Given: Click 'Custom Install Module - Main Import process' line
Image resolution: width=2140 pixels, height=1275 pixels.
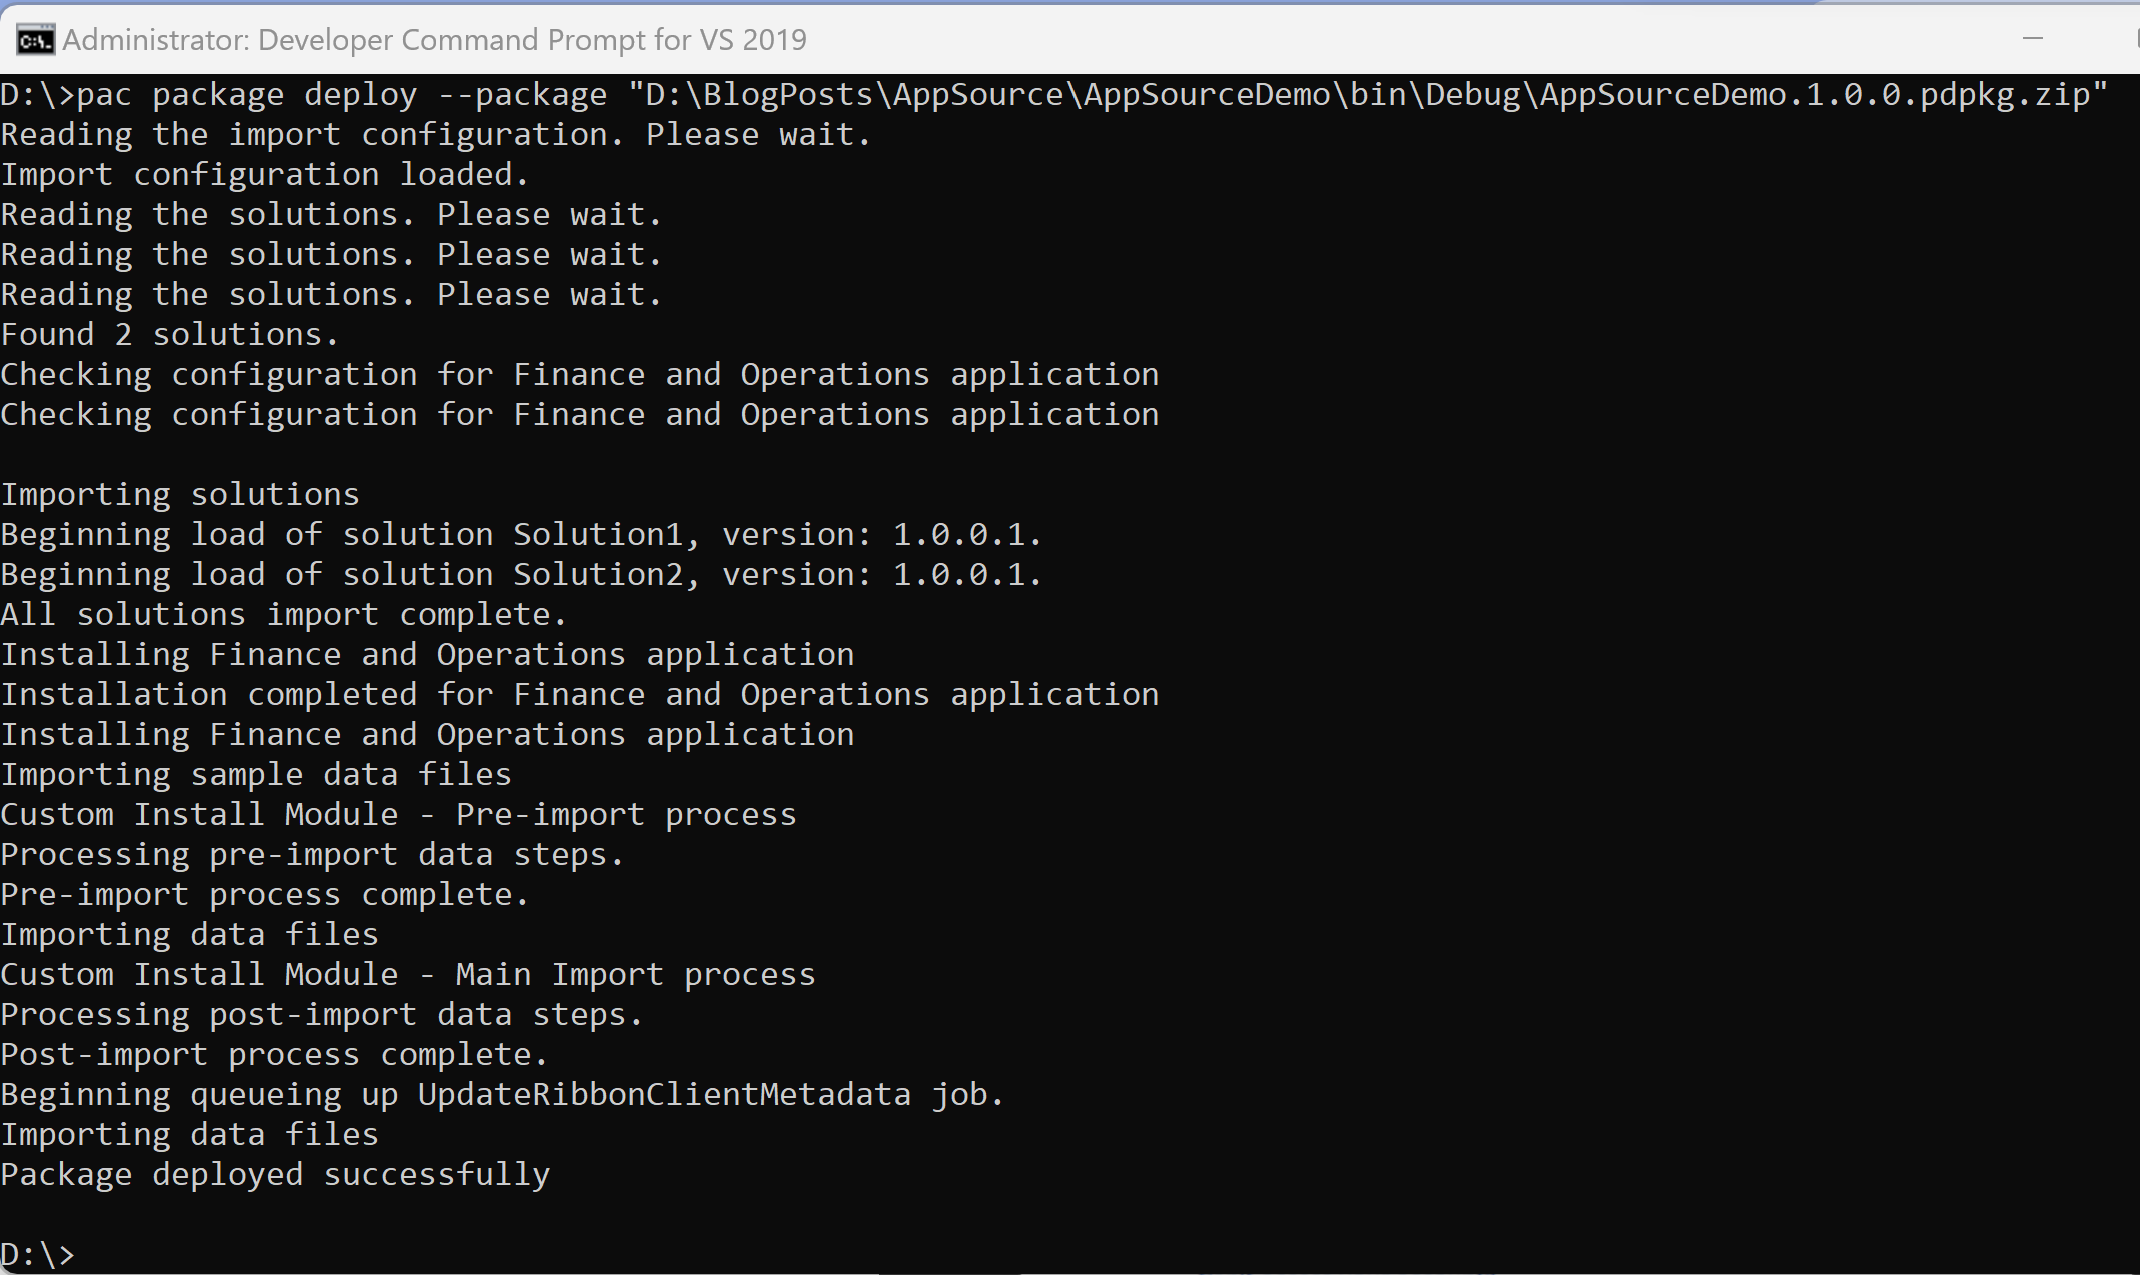Looking at the screenshot, I should tap(407, 975).
